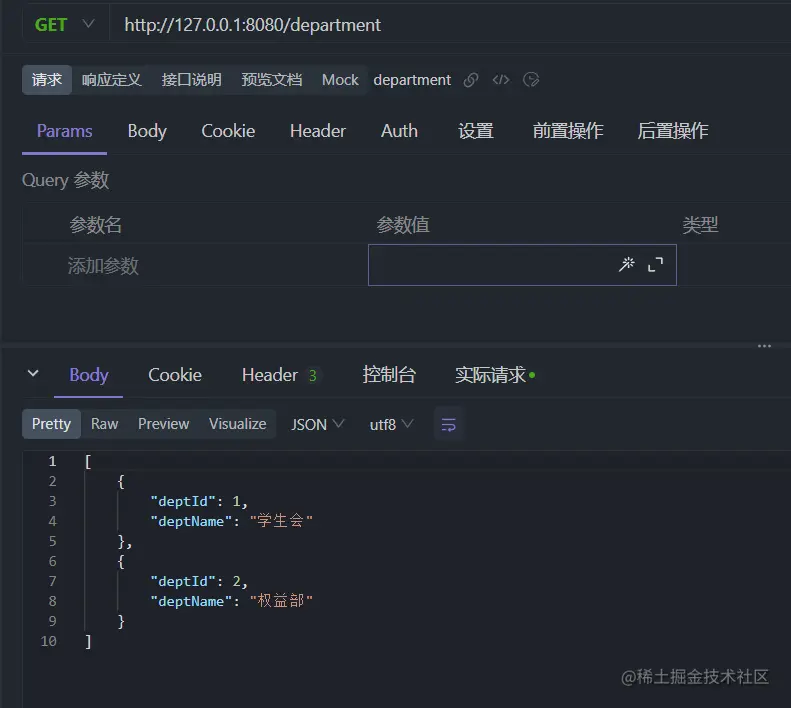This screenshot has width=791, height=708.
Task: Click the "学生会" value in response
Action: pyautogui.click(x=281, y=521)
